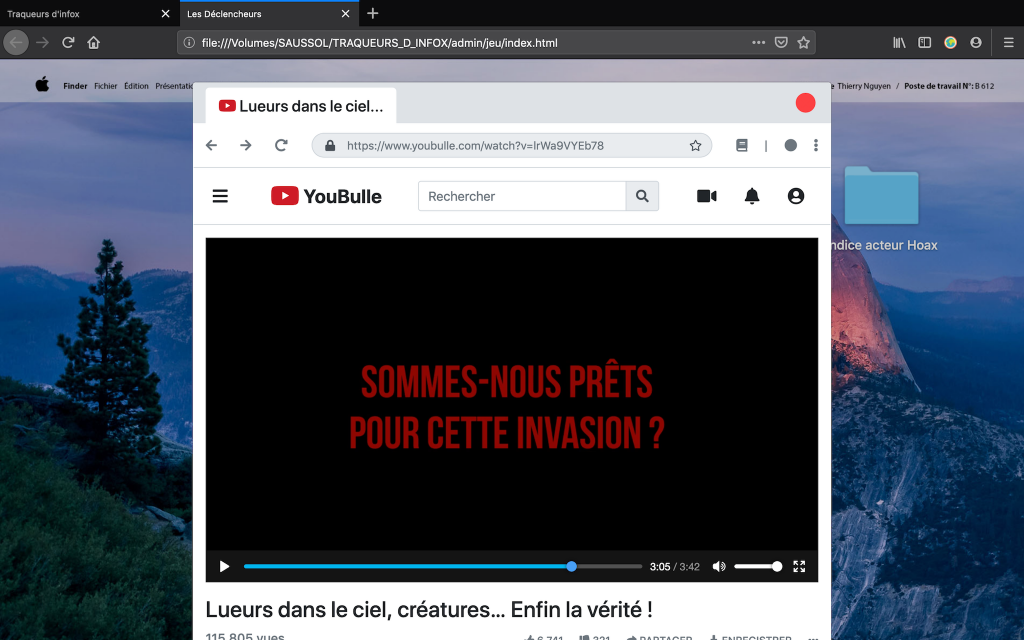This screenshot has width=1024, height=640.
Task: Adjust the volume slider
Action: point(758,566)
